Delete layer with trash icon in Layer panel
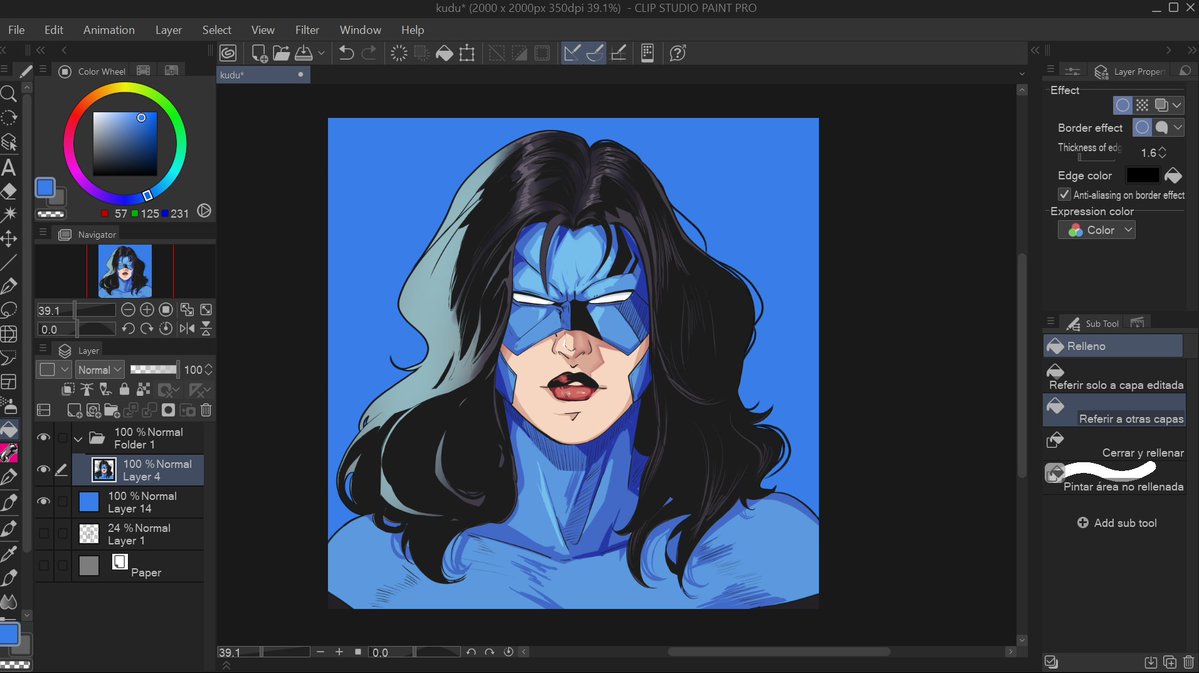The image size is (1199, 673). 206,411
